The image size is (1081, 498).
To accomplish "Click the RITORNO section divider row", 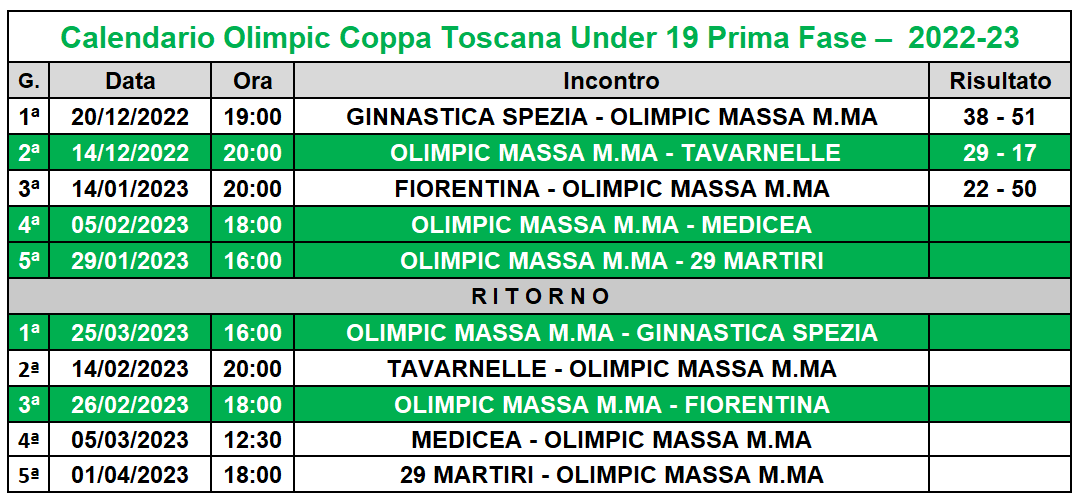I will click(540, 297).
